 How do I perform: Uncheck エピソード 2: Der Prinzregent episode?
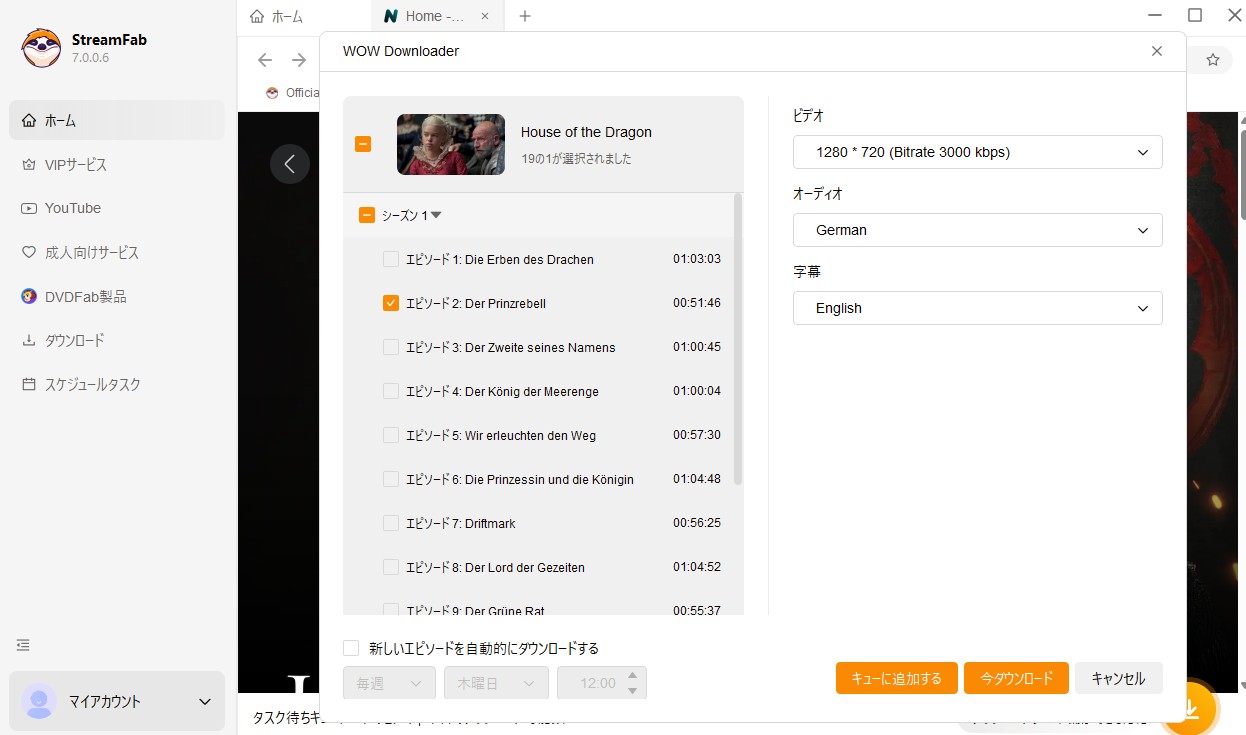(390, 302)
